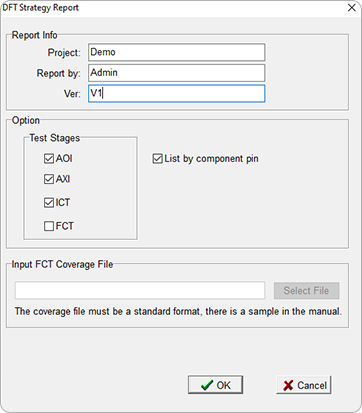Close the DFT Strategy Report dialog
The image size is (362, 413).
click(x=351, y=8)
